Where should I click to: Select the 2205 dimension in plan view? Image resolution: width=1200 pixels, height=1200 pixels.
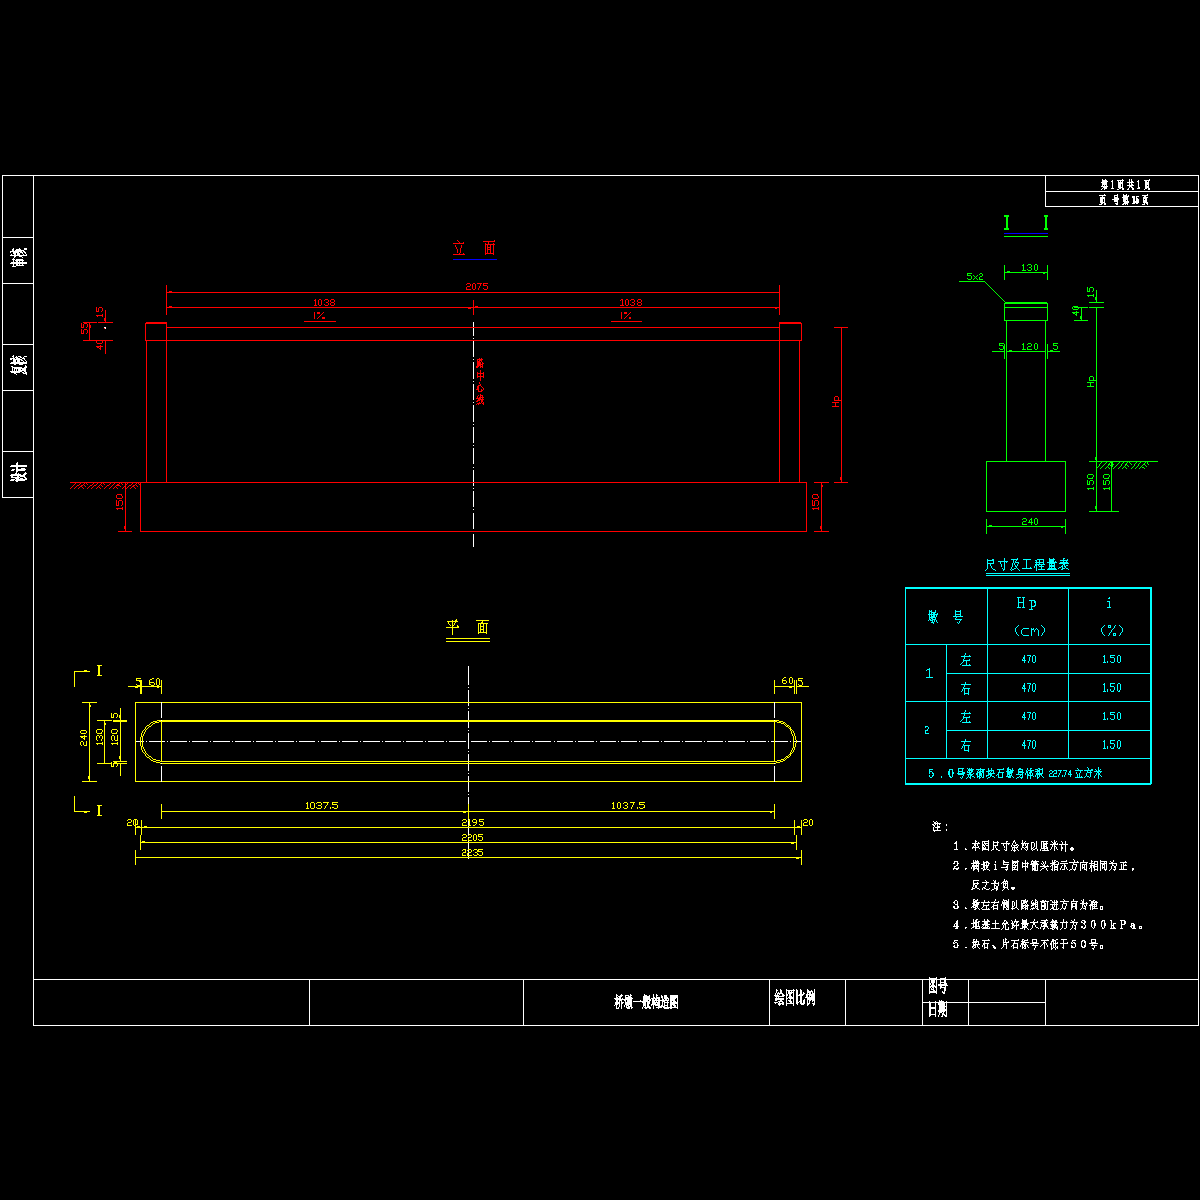pyautogui.click(x=472, y=838)
